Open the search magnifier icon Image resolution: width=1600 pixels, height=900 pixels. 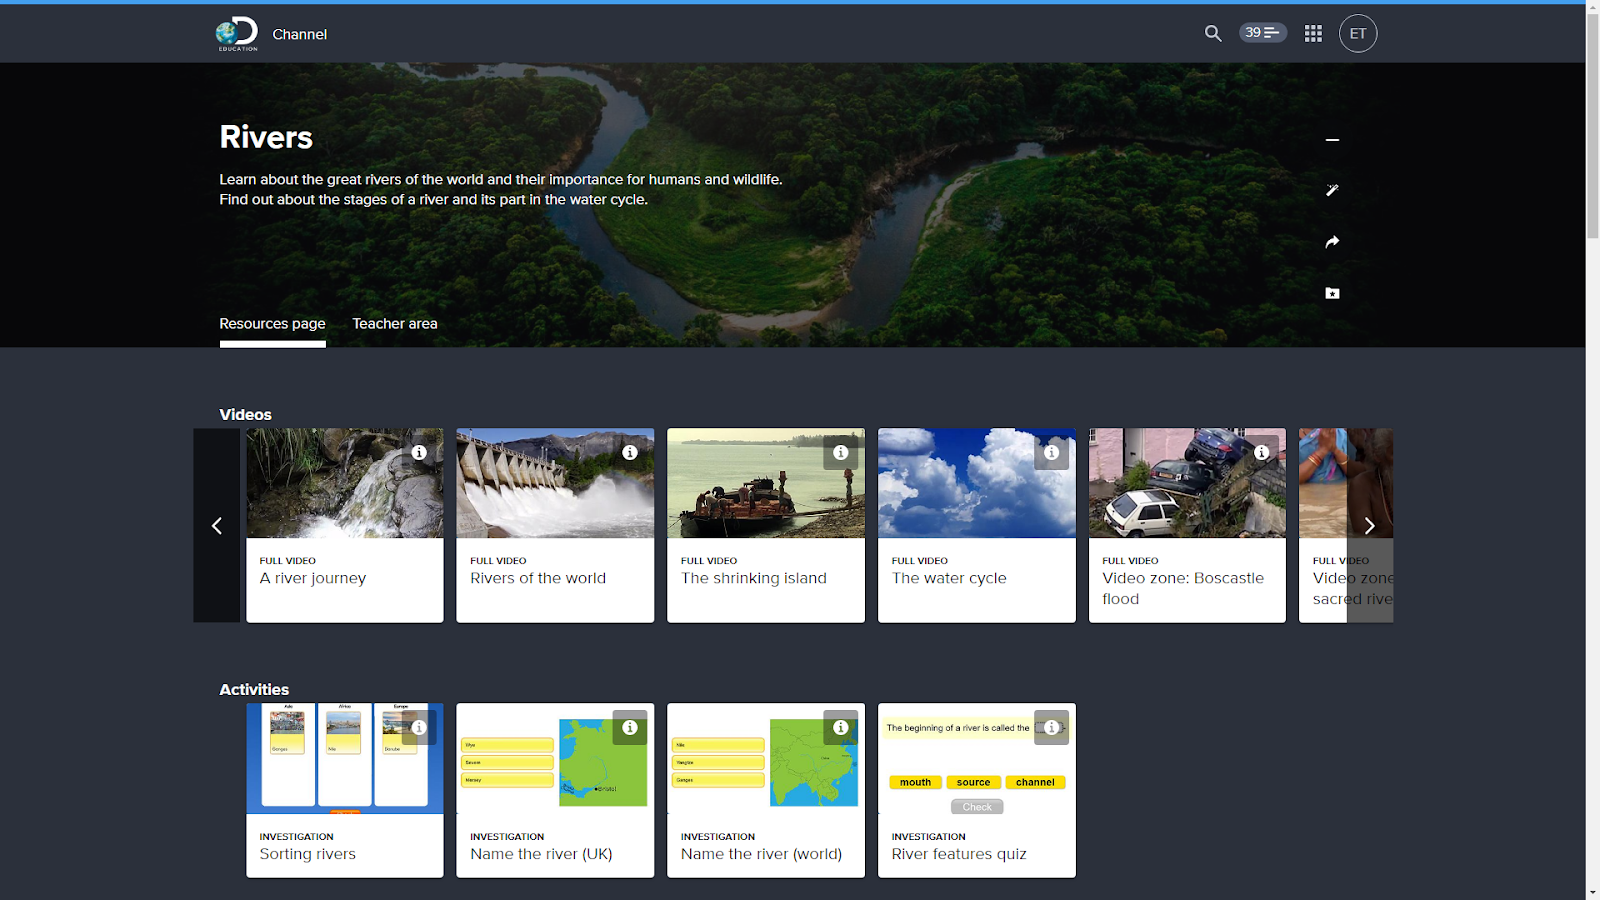click(x=1213, y=33)
